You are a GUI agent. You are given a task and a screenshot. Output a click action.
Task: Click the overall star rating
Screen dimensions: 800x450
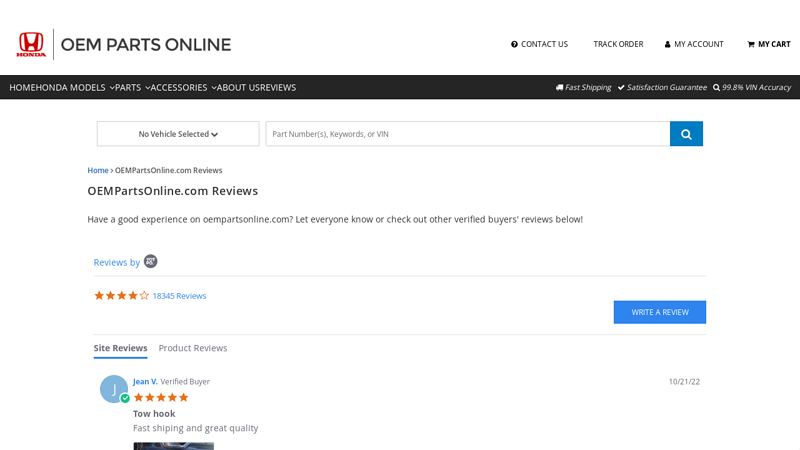(x=121, y=296)
